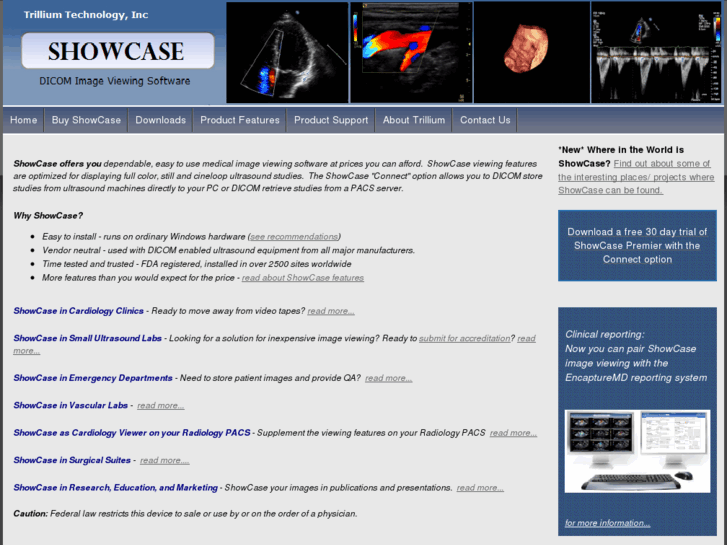Follow the 'see recommendations' link
The image size is (727, 545).
tap(294, 237)
